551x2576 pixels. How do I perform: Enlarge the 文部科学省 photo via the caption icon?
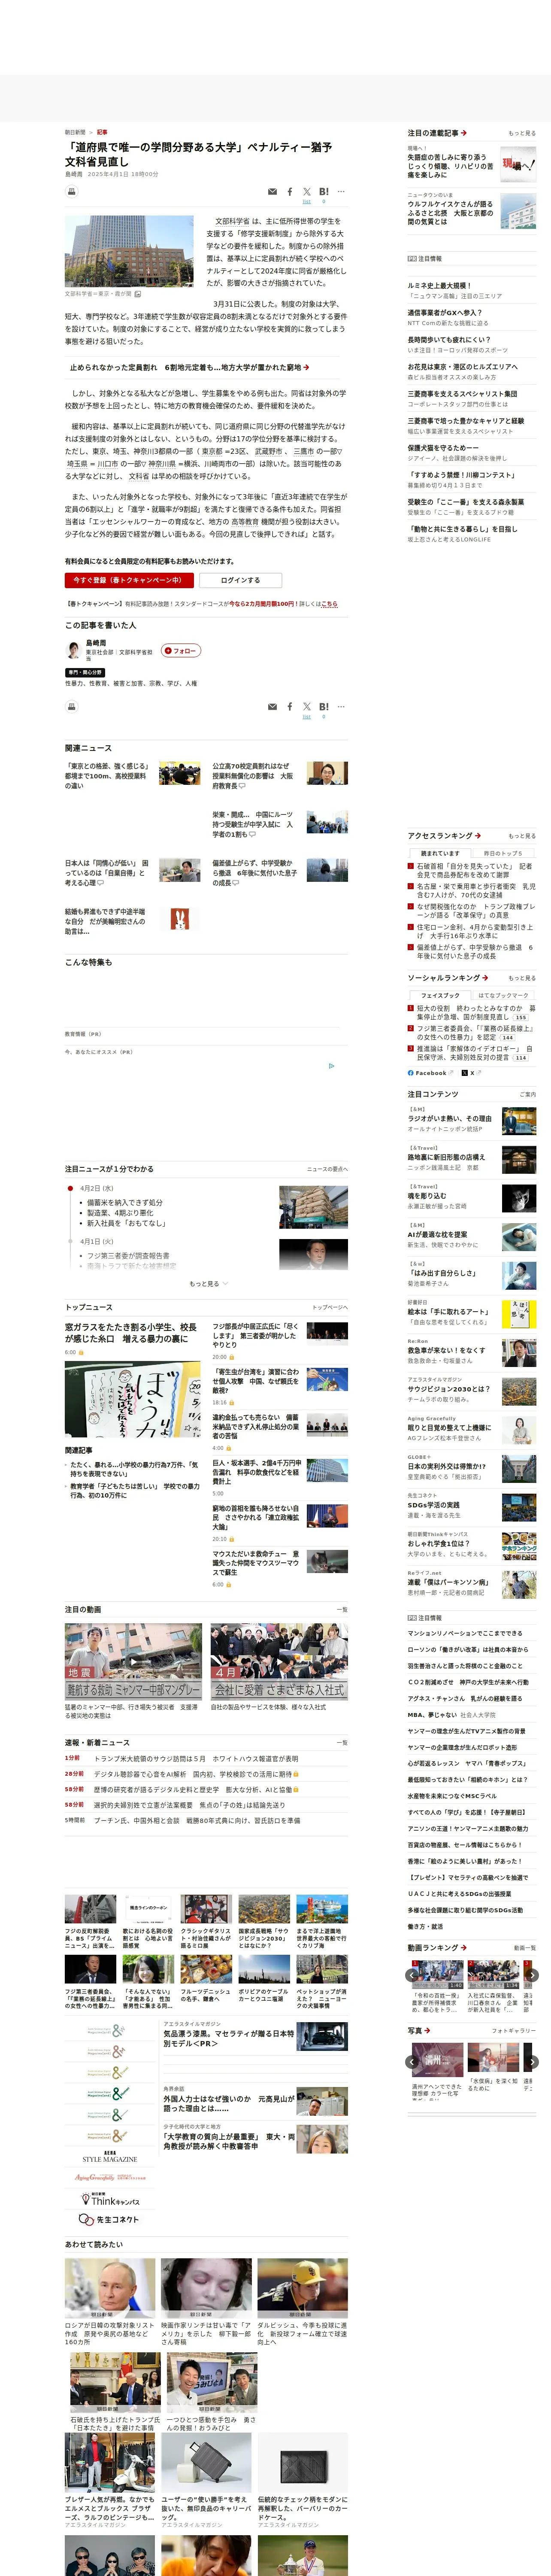(x=138, y=294)
